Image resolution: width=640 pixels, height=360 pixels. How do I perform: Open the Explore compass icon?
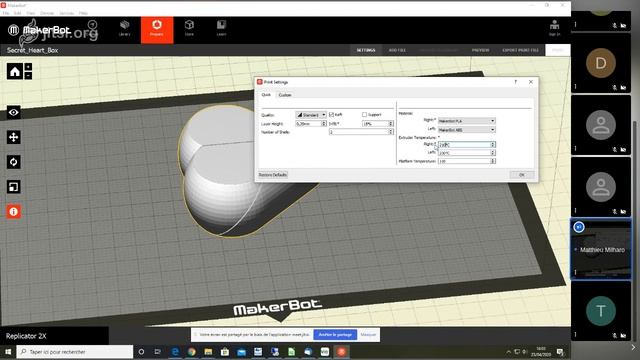click(93, 25)
